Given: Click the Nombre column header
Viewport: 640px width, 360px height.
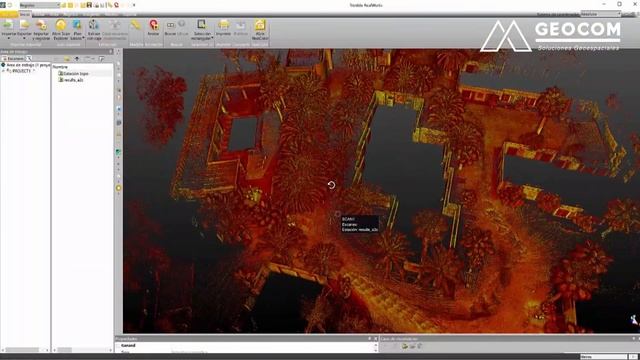Looking at the screenshot, I should click(60, 67).
